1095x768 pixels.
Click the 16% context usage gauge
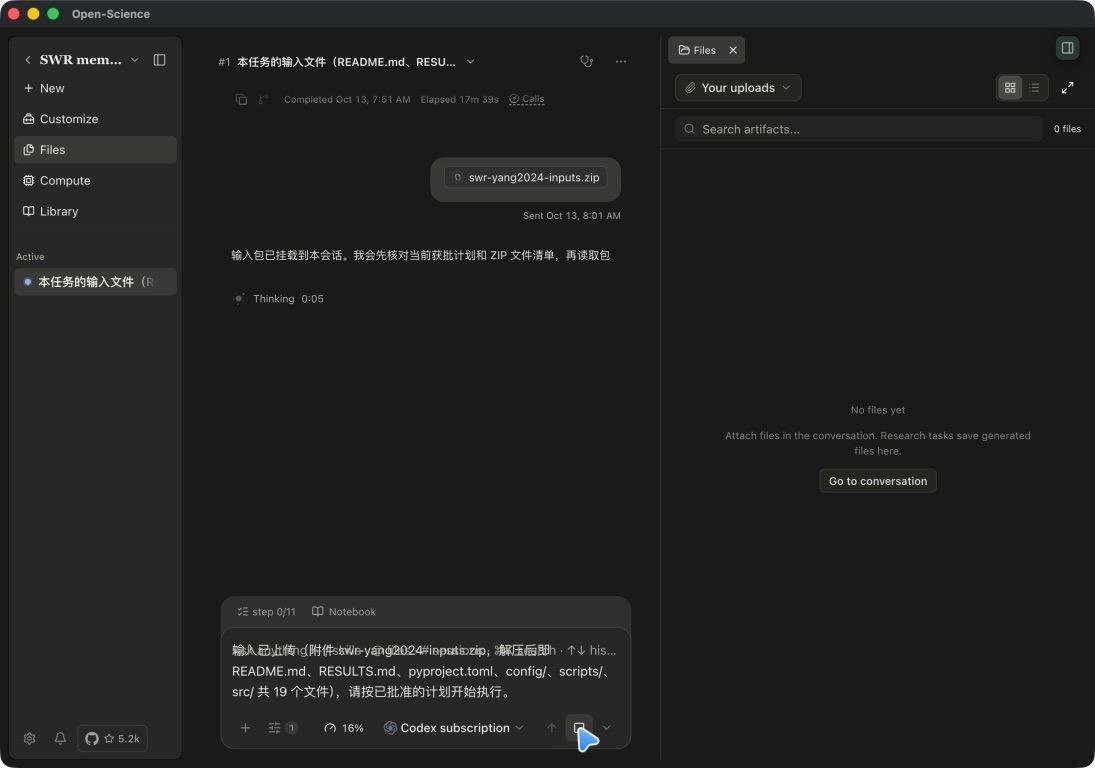coord(344,728)
